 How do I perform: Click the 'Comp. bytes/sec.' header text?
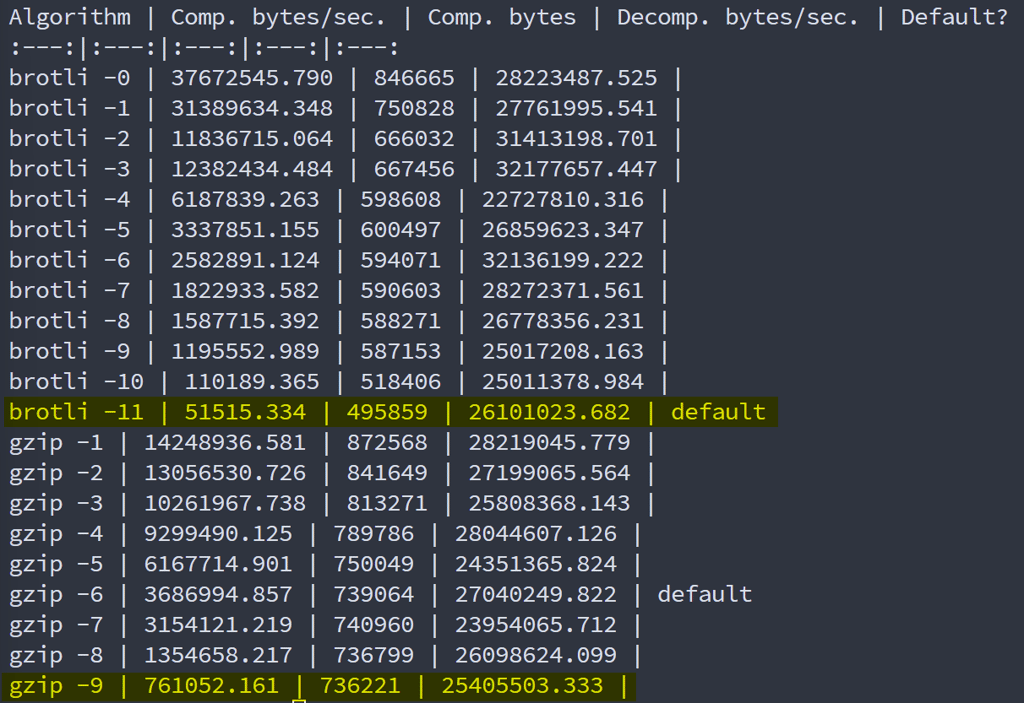pos(278,18)
